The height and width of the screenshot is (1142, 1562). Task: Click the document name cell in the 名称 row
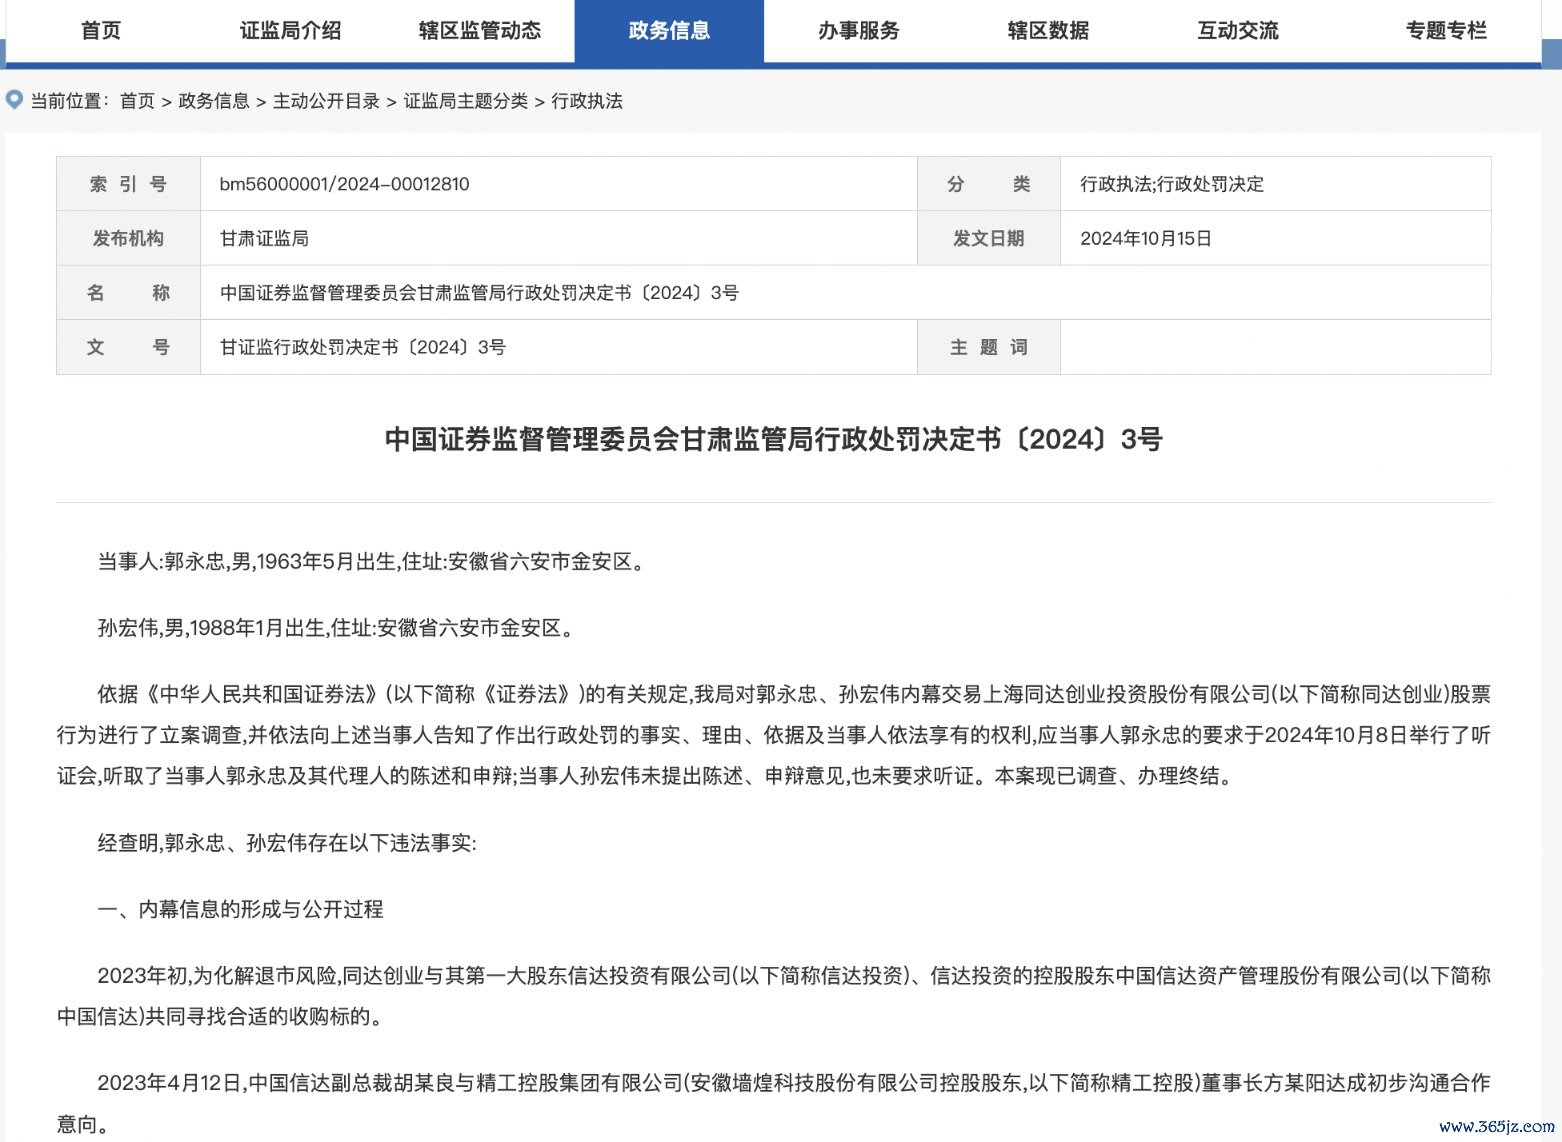coord(845,293)
